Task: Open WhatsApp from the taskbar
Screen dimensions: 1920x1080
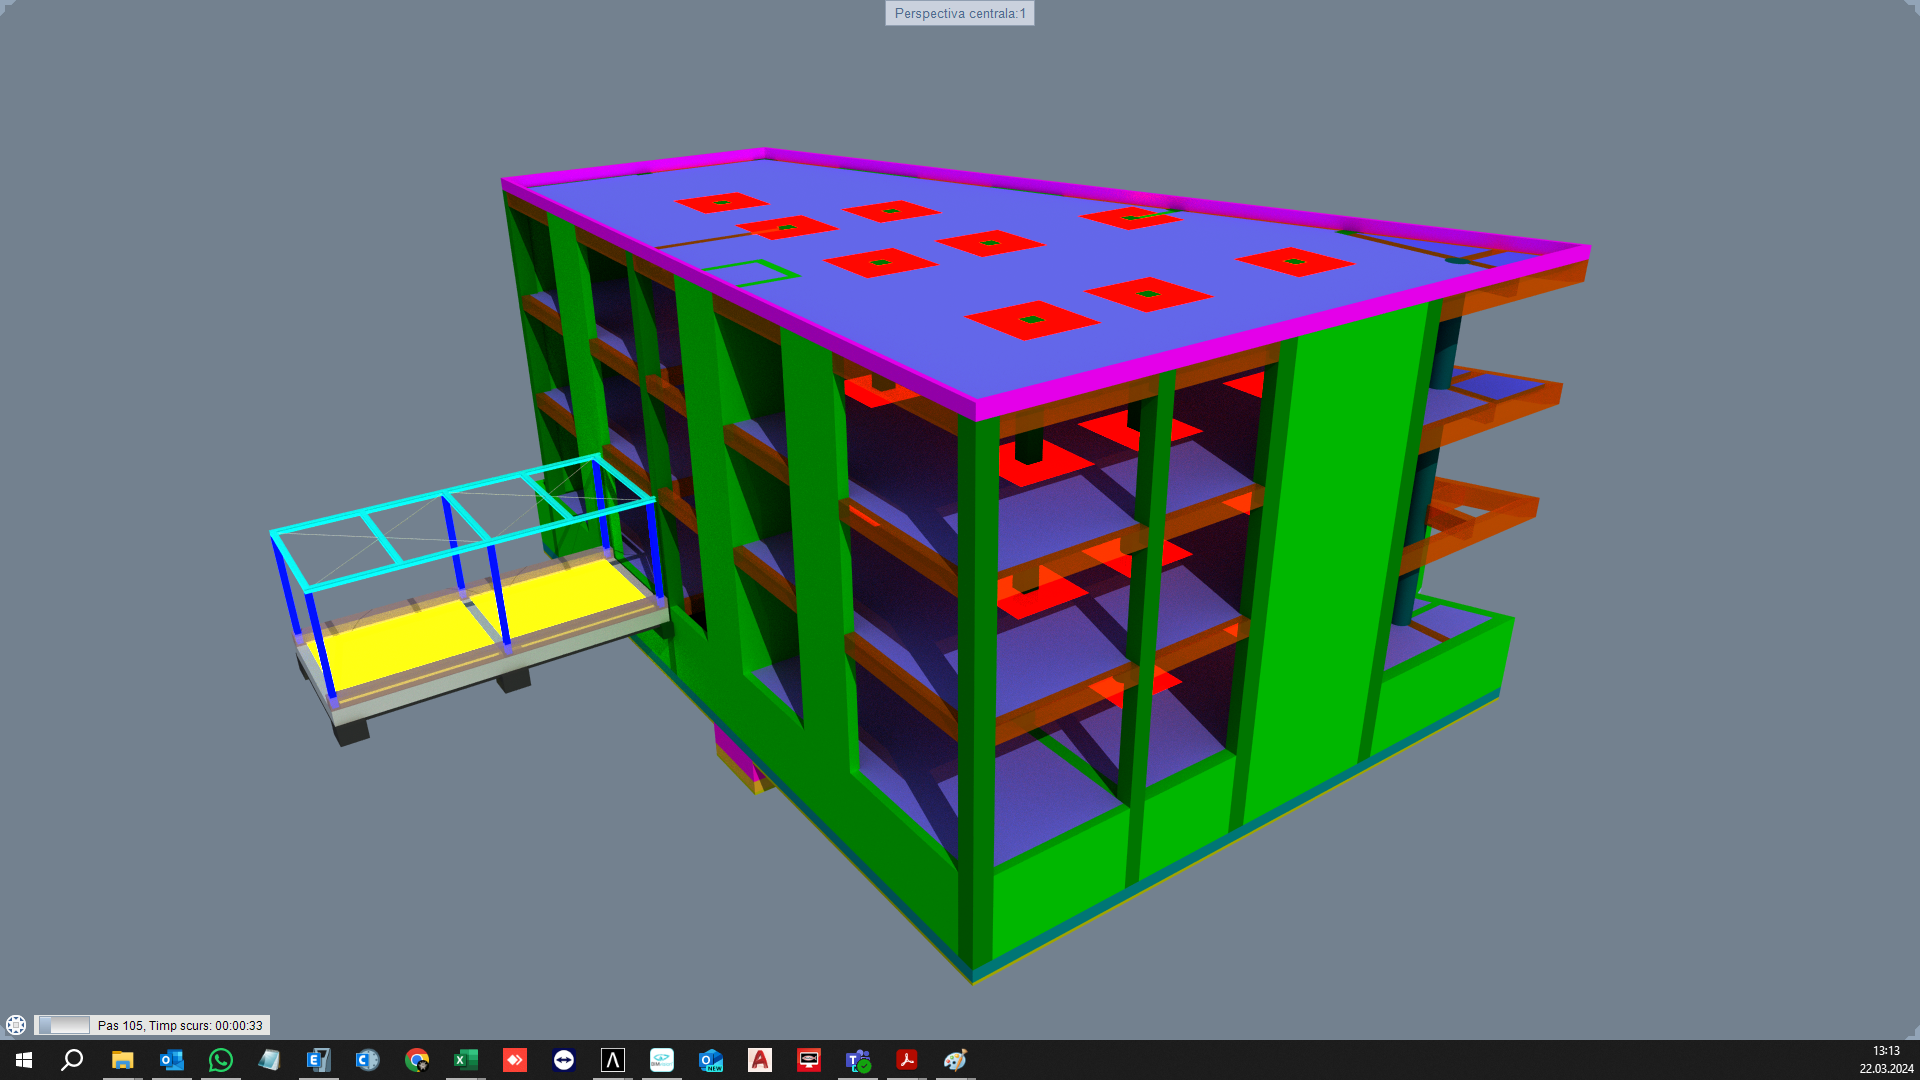Action: click(x=220, y=1060)
